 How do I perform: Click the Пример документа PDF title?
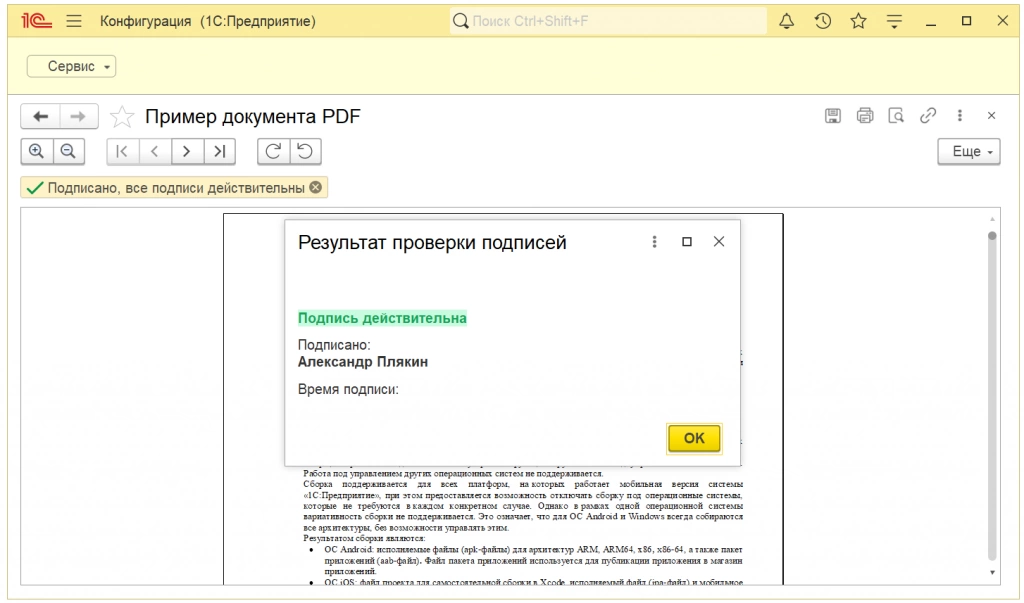pyautogui.click(x=253, y=117)
